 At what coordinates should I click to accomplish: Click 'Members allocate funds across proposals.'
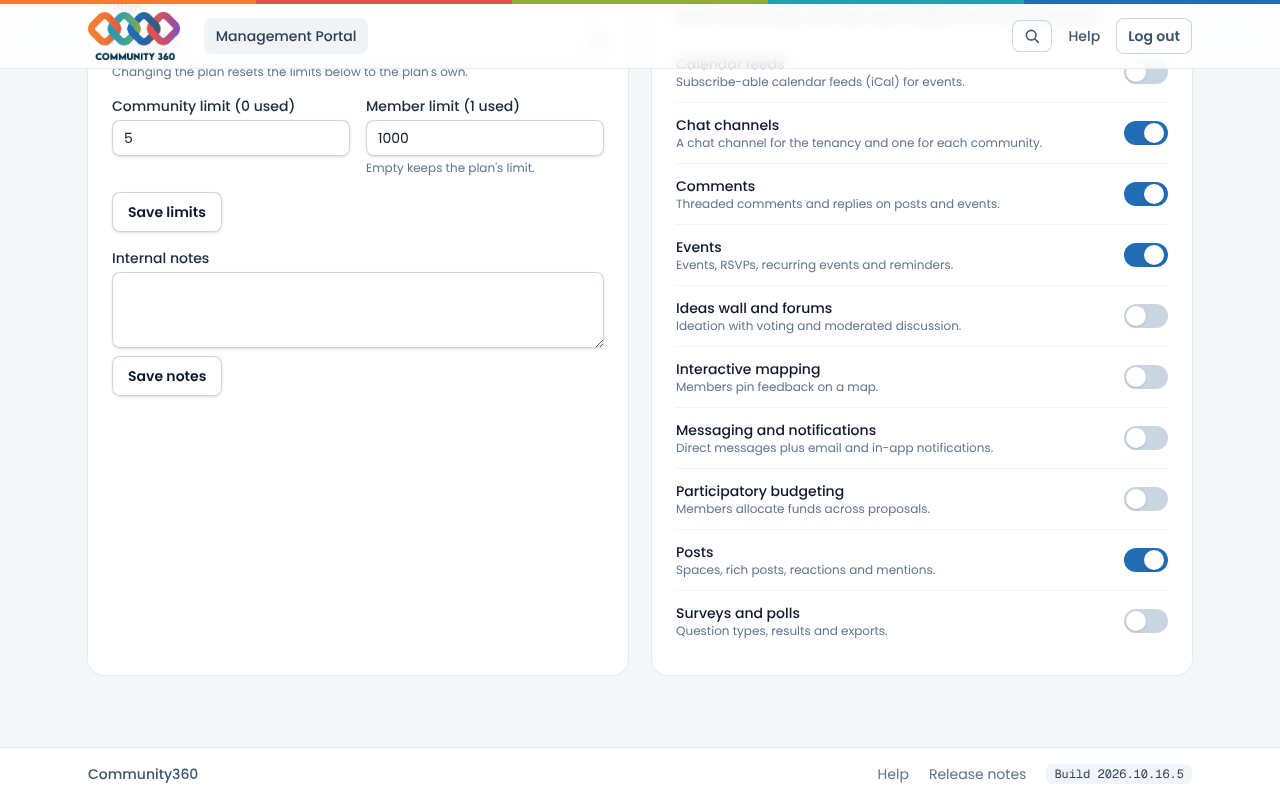[x=803, y=509]
